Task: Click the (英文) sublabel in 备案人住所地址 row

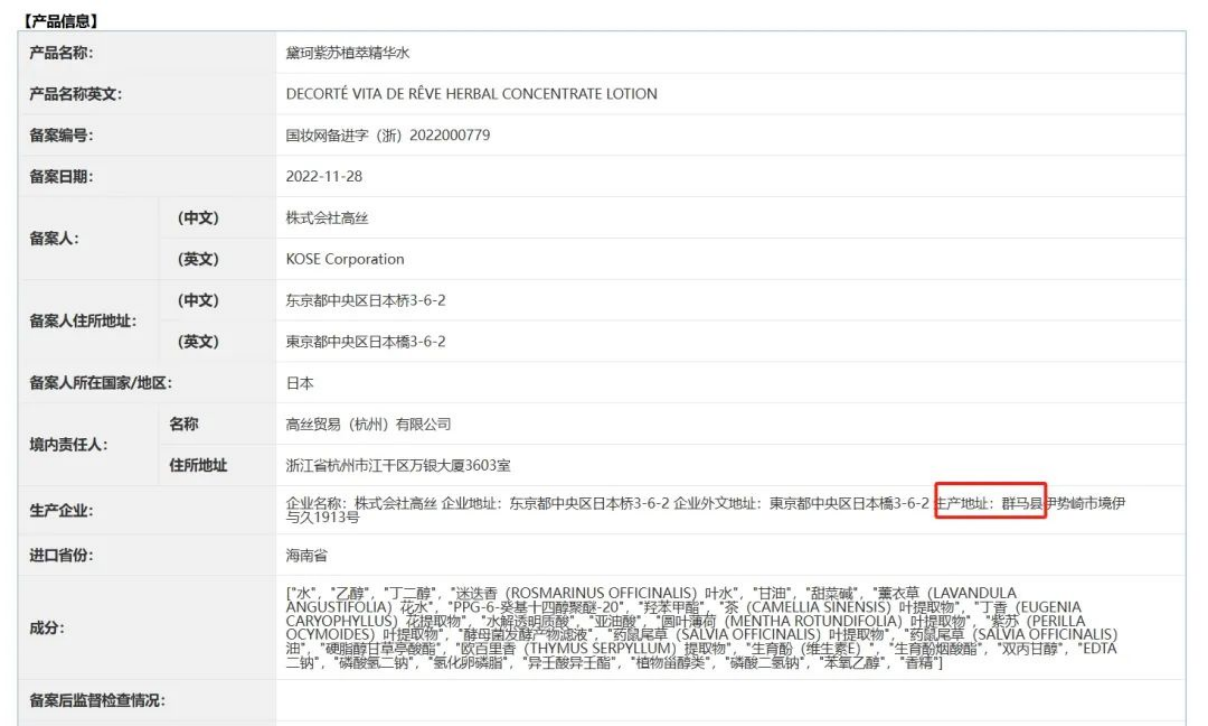Action: (x=198, y=342)
